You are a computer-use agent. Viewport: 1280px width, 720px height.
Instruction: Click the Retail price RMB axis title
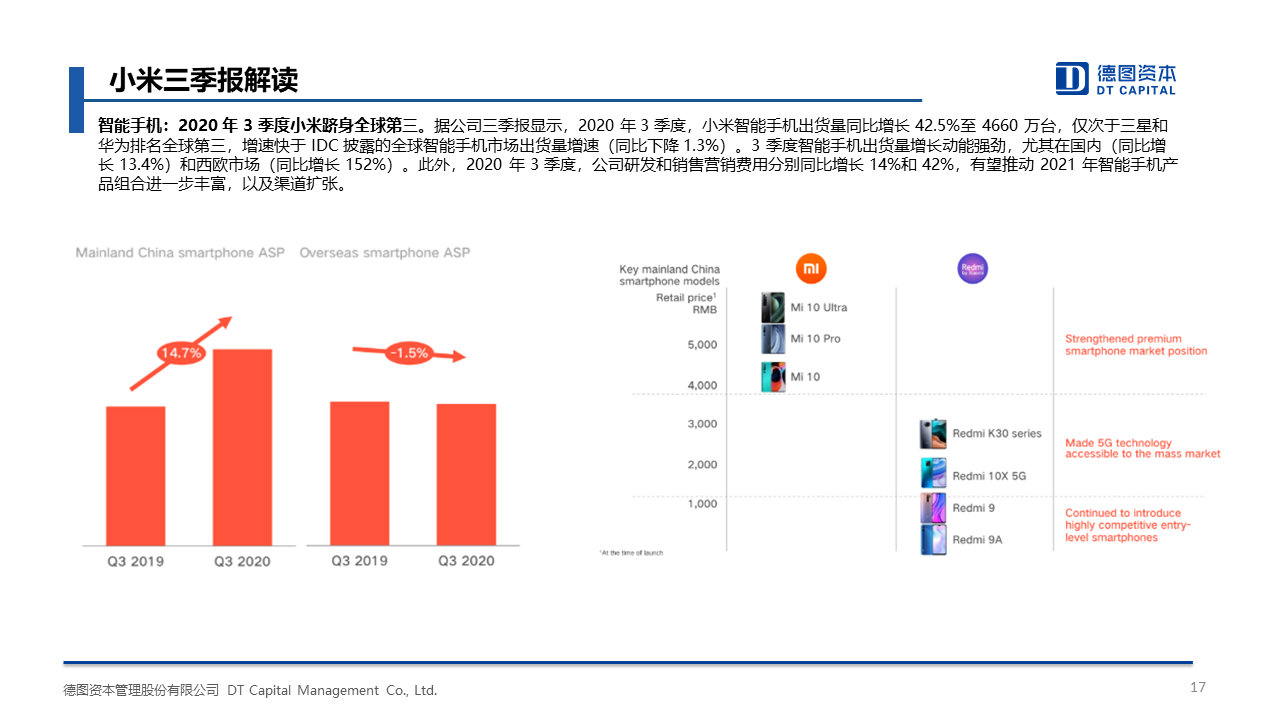(x=687, y=303)
